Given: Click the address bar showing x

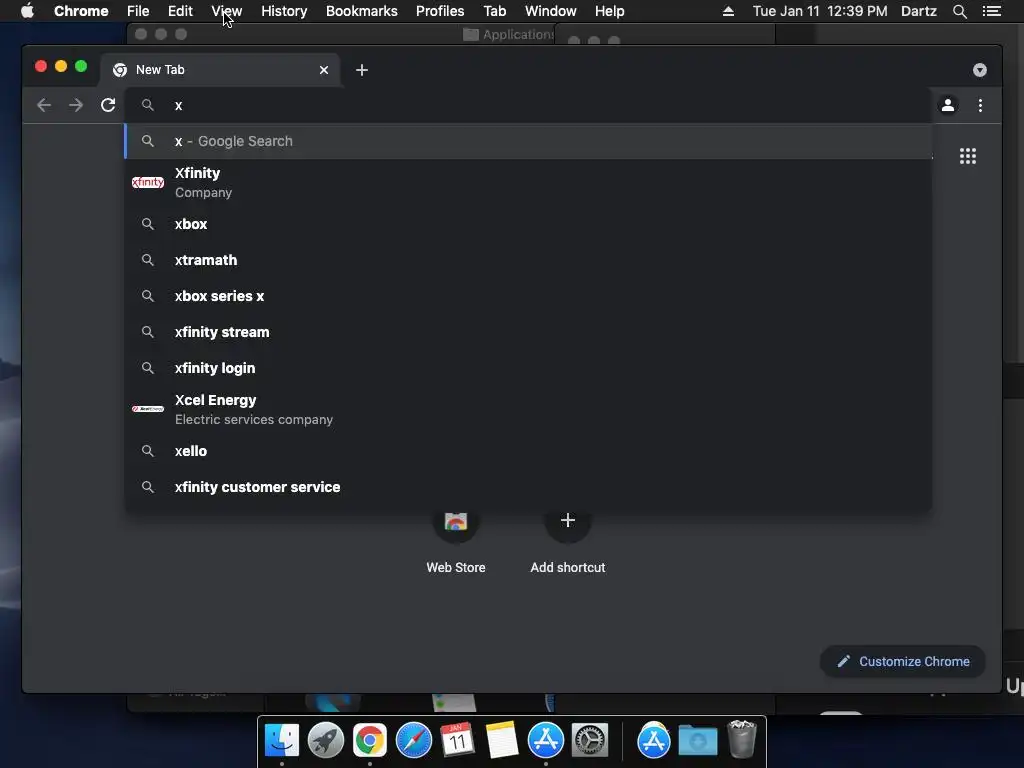Looking at the screenshot, I should click(528, 105).
